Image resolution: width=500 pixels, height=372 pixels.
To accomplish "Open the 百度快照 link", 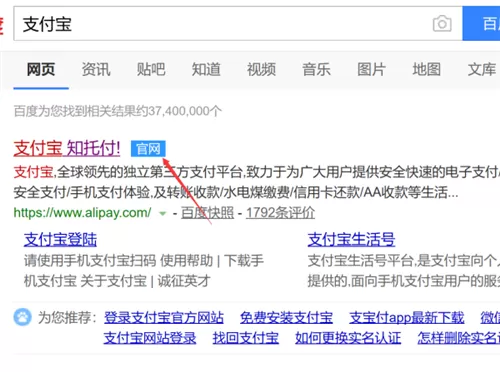I will point(207,213).
